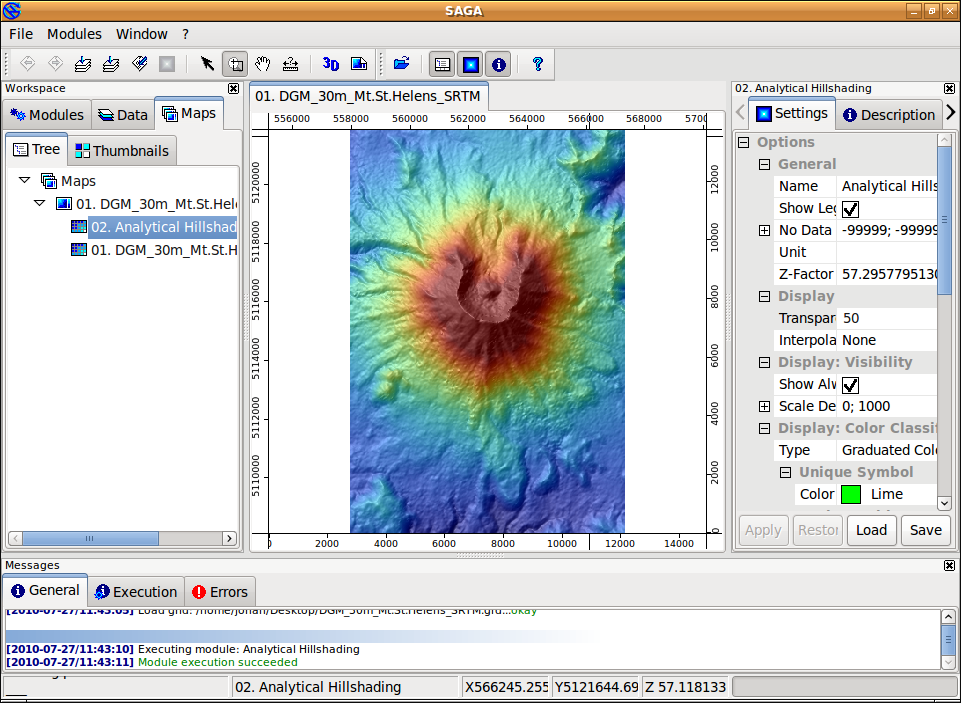Click the blue question mark Help icon
961x703 pixels.
(x=538, y=64)
